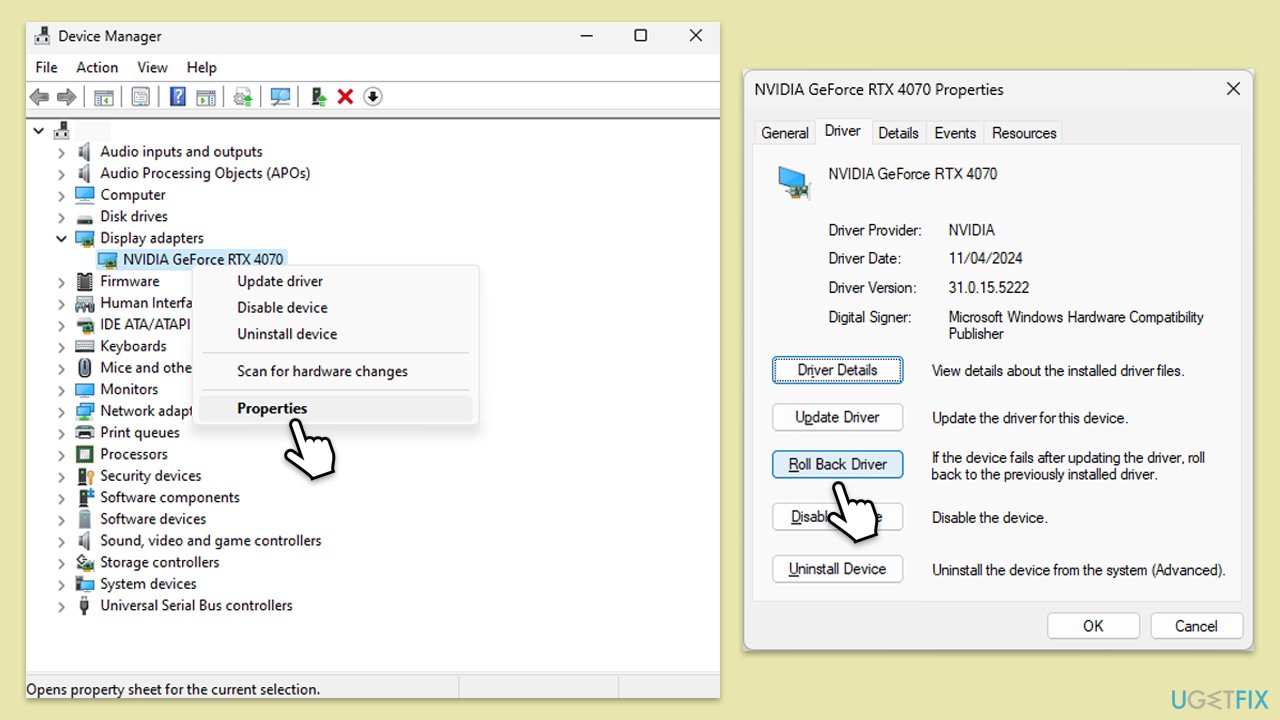Click the Storage controllers icon
The image size is (1280, 720).
point(85,562)
